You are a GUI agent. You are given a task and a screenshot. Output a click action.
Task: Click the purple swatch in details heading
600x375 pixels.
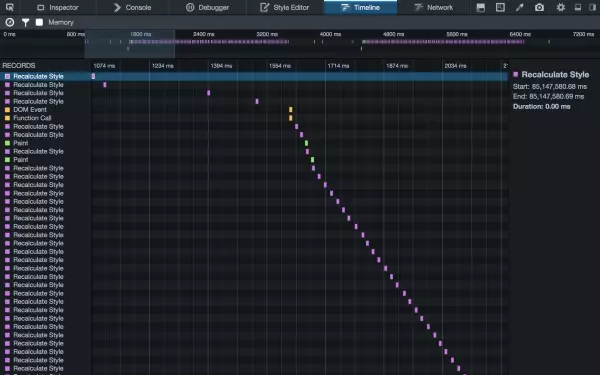[515, 74]
